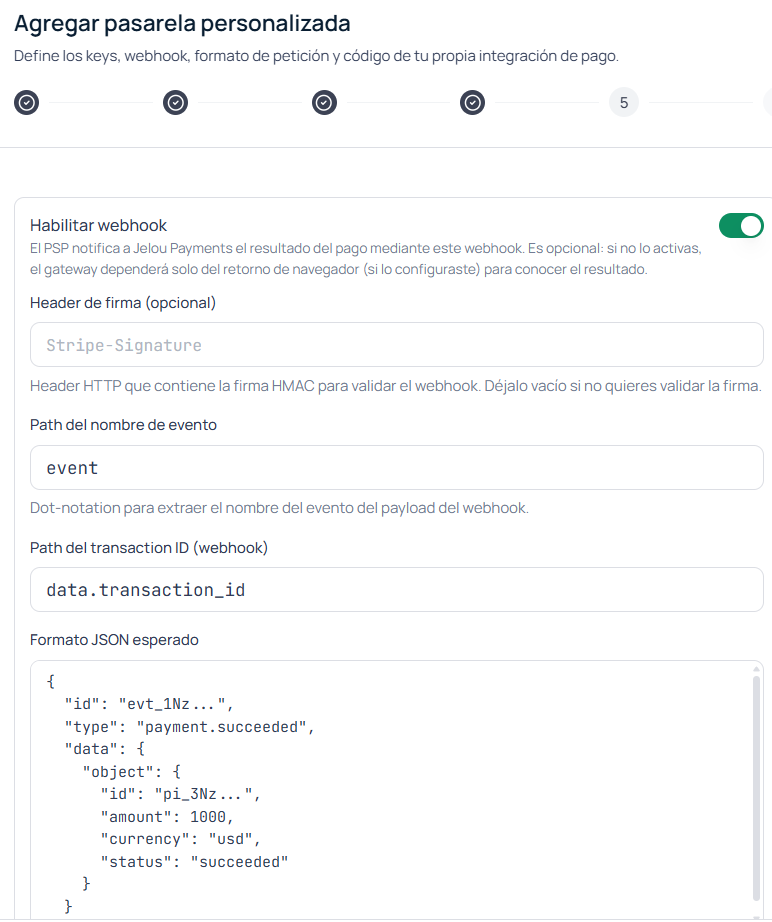Screen dimensions: 772x922
Task: Click the Formato JSON esperado label
Action: pos(114,640)
